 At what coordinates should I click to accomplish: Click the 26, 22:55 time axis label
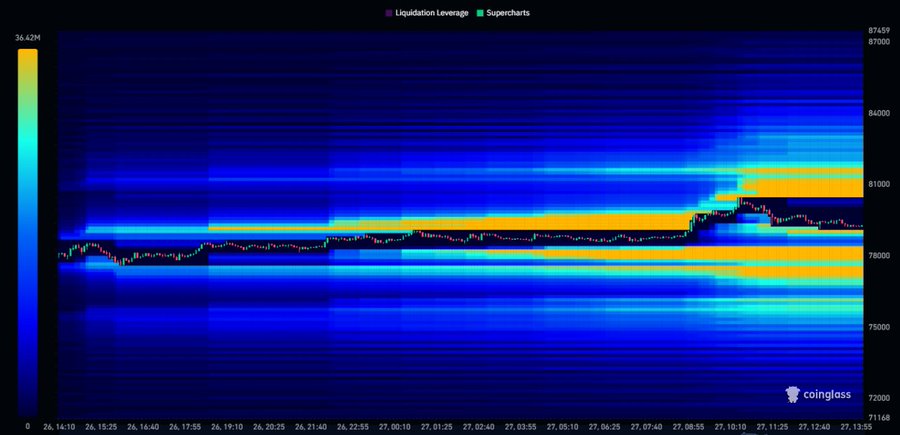353,427
